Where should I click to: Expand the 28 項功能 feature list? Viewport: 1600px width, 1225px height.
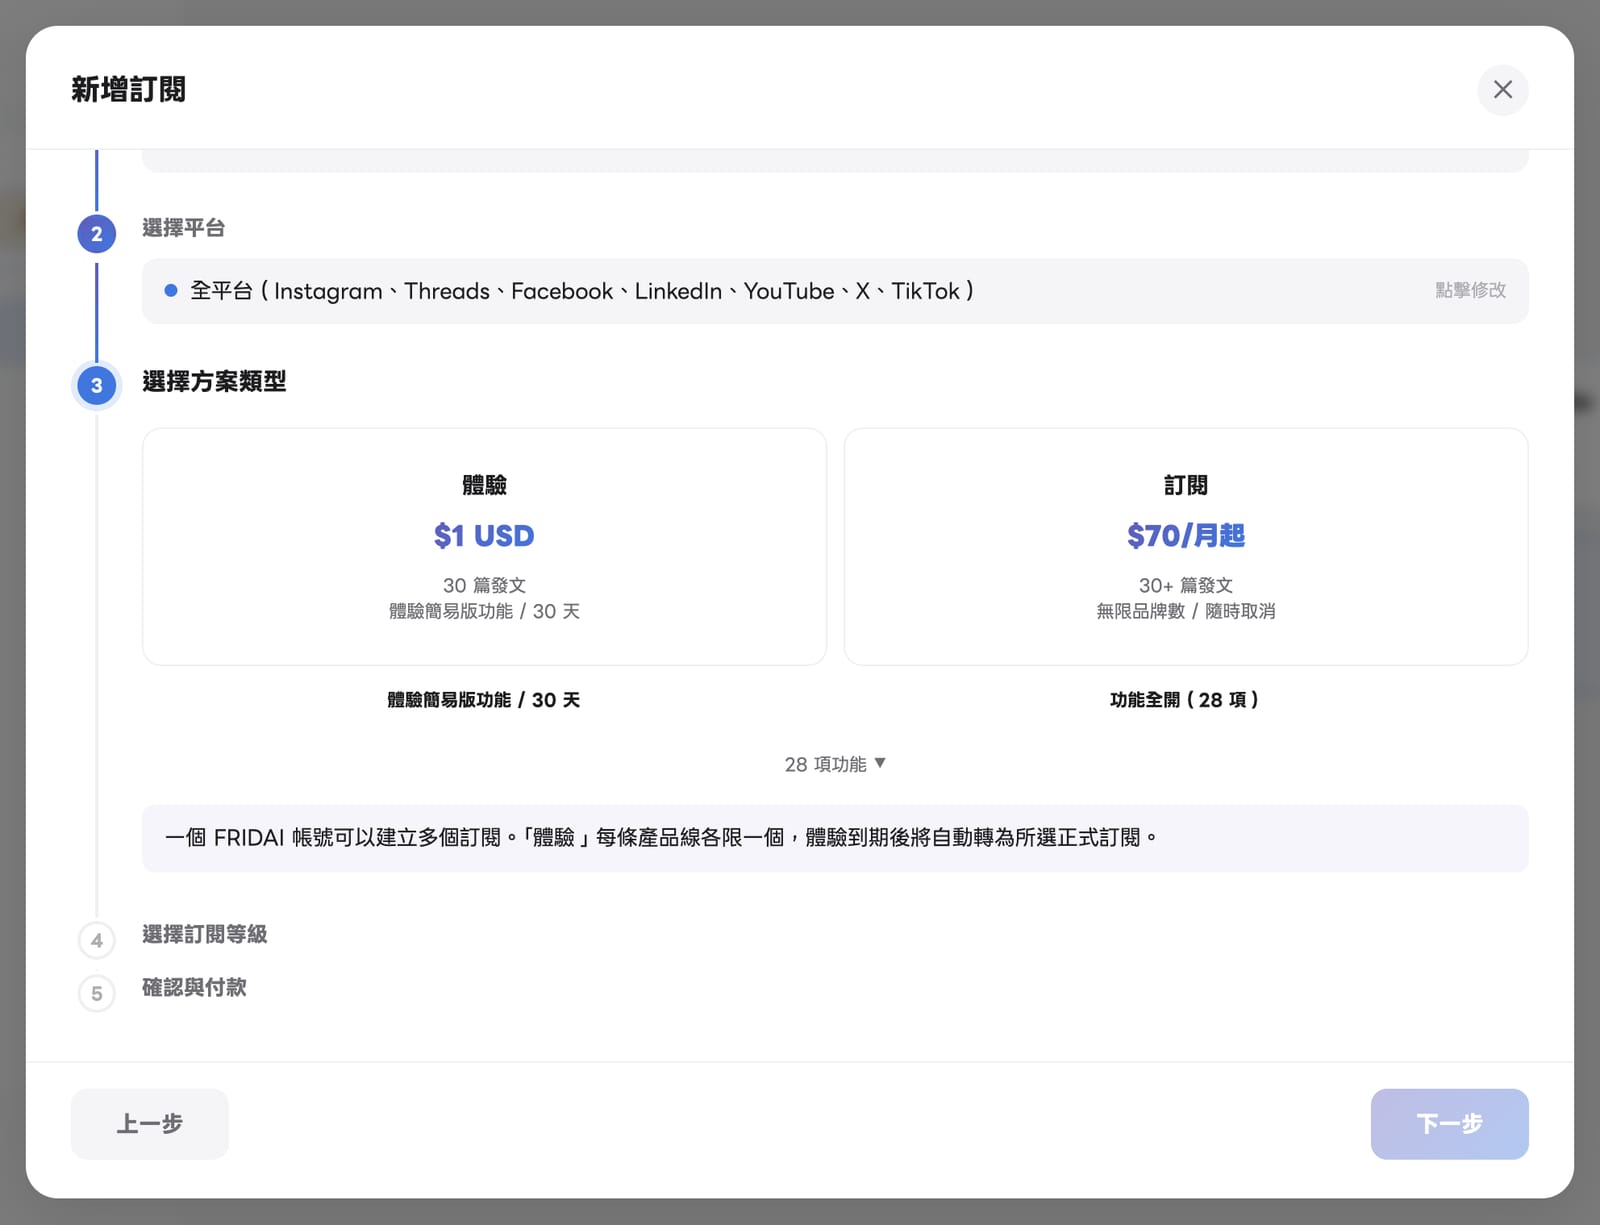[835, 764]
